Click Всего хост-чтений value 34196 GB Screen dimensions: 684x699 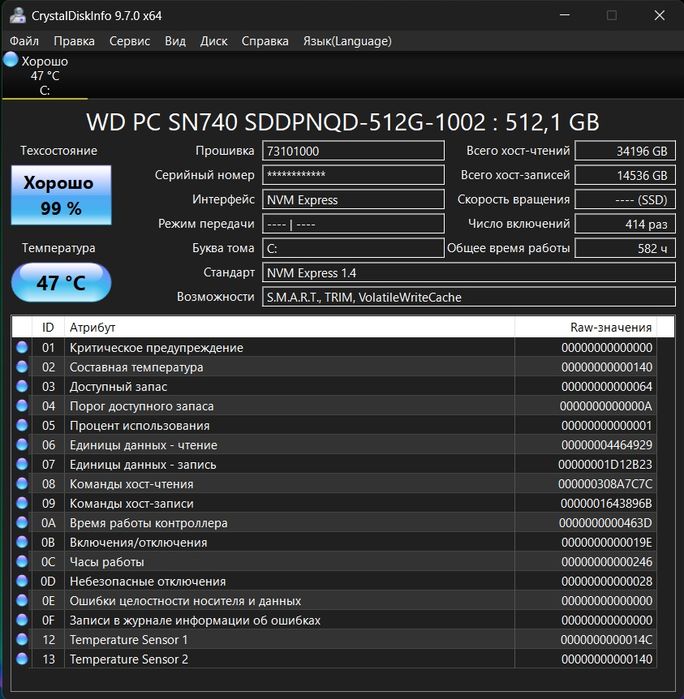click(625, 151)
